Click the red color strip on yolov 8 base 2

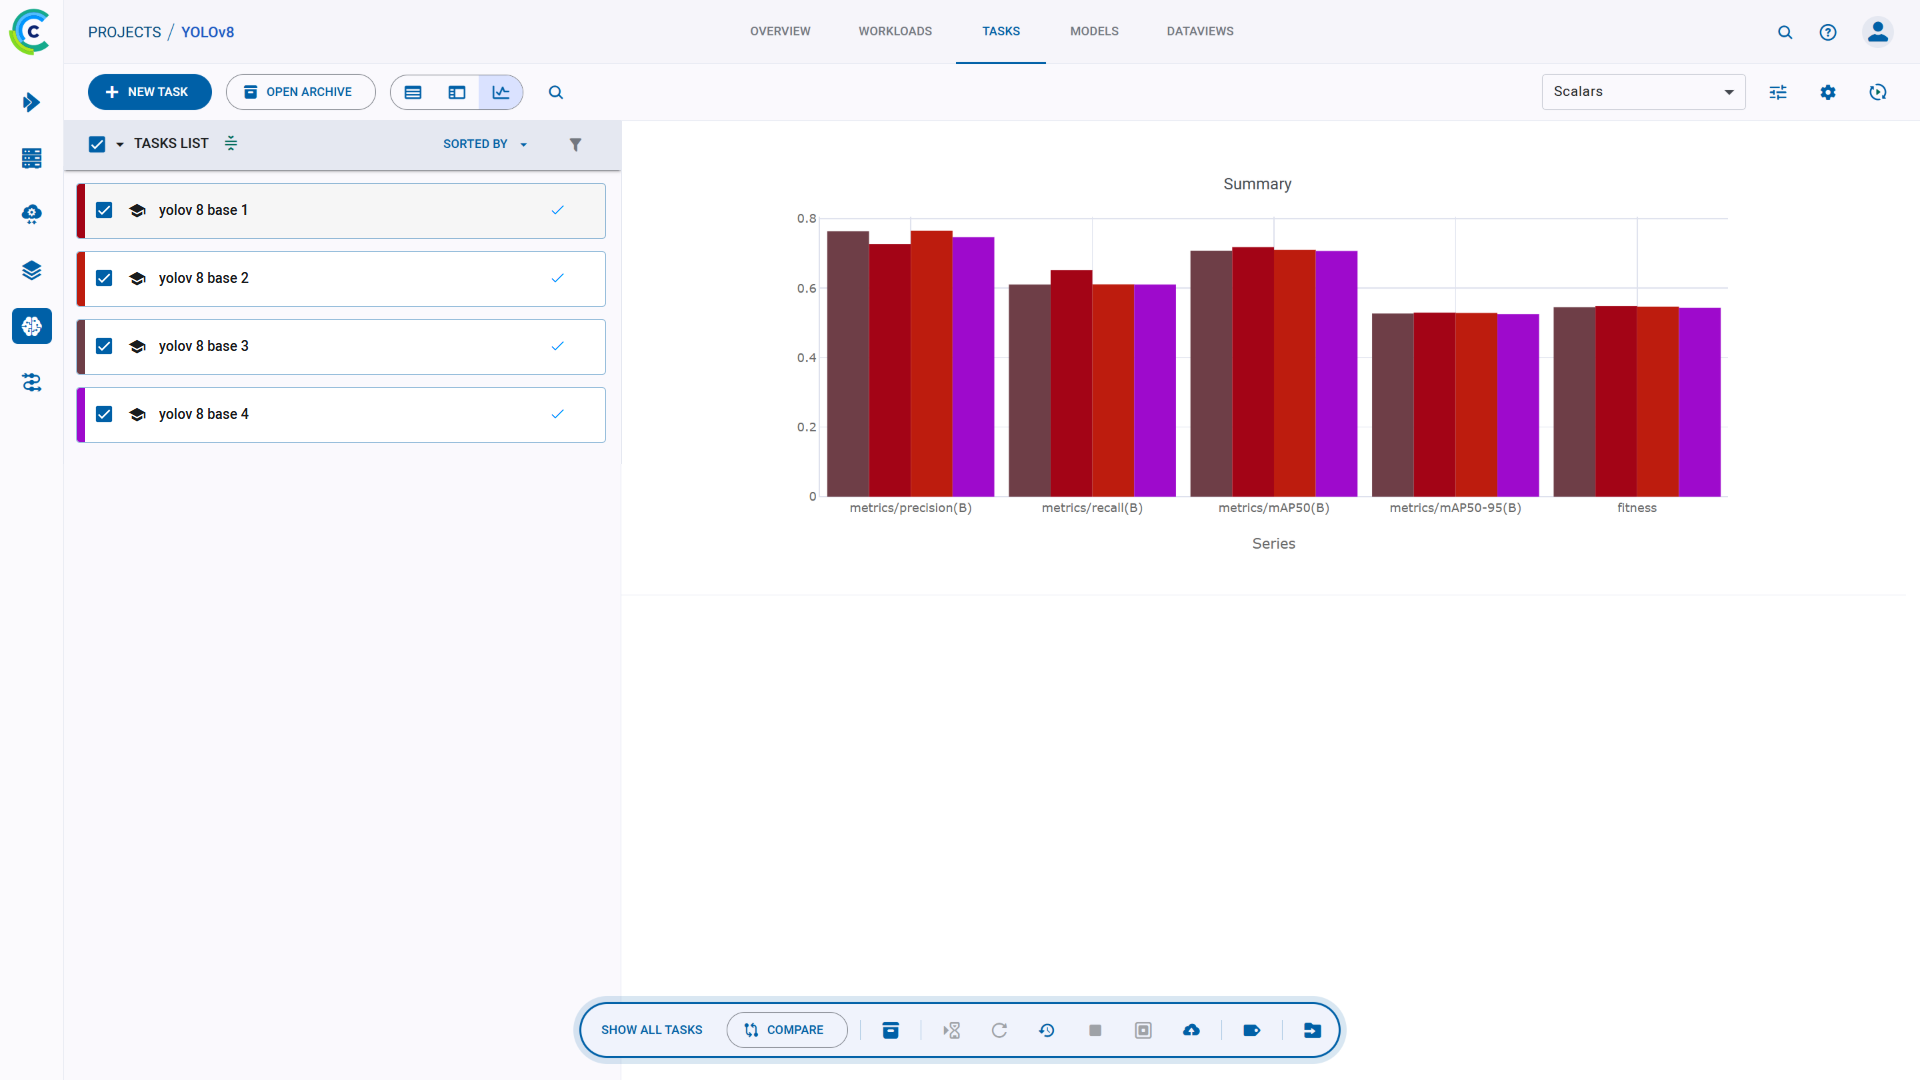point(81,279)
